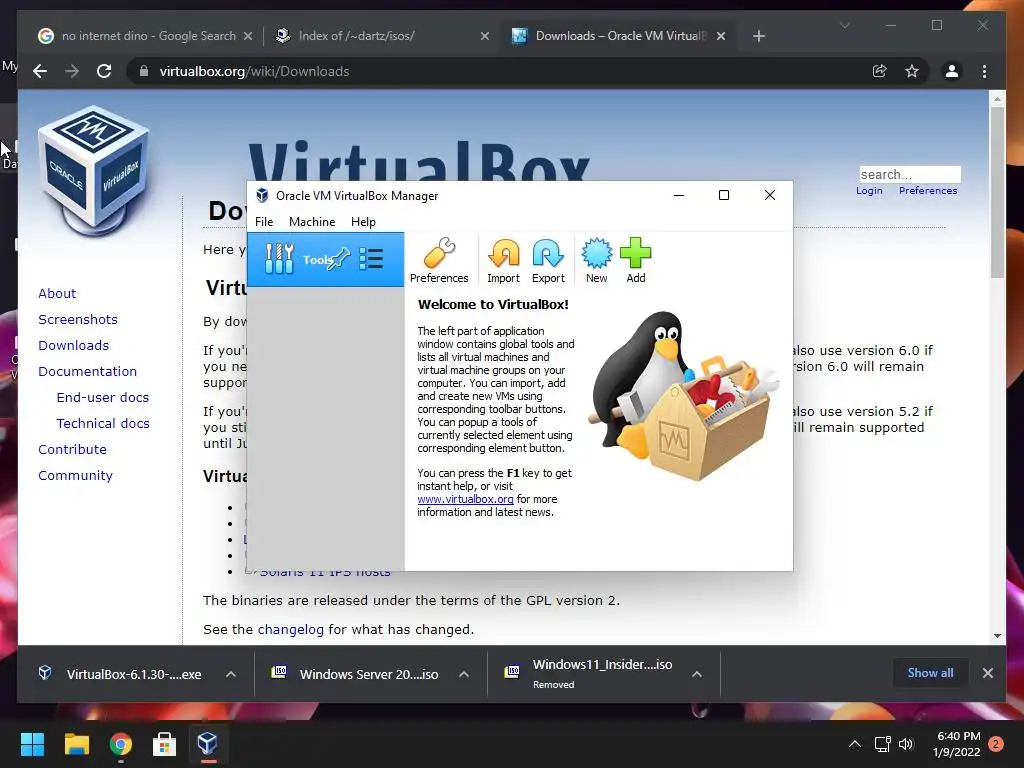Show hidden system tray icons
Viewport: 1024px width, 768px height.
tap(854, 744)
